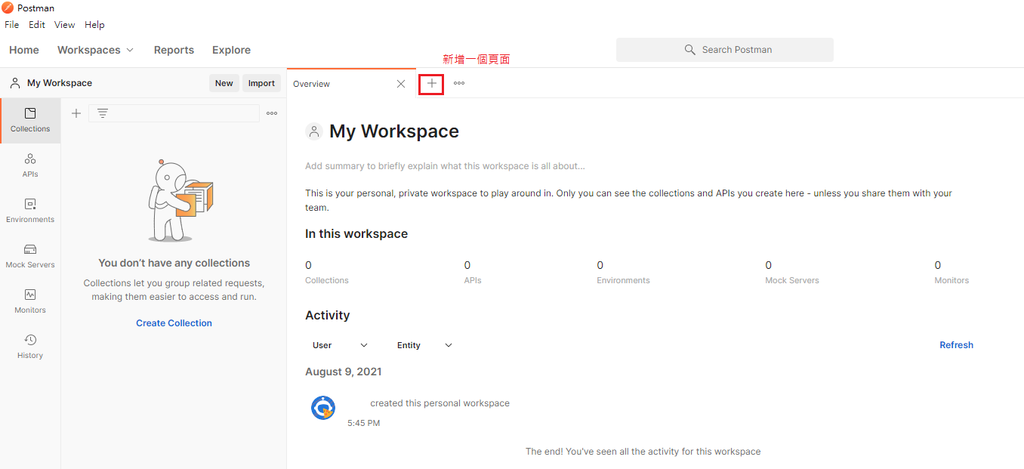Open the Entity filter dropdown

point(424,345)
